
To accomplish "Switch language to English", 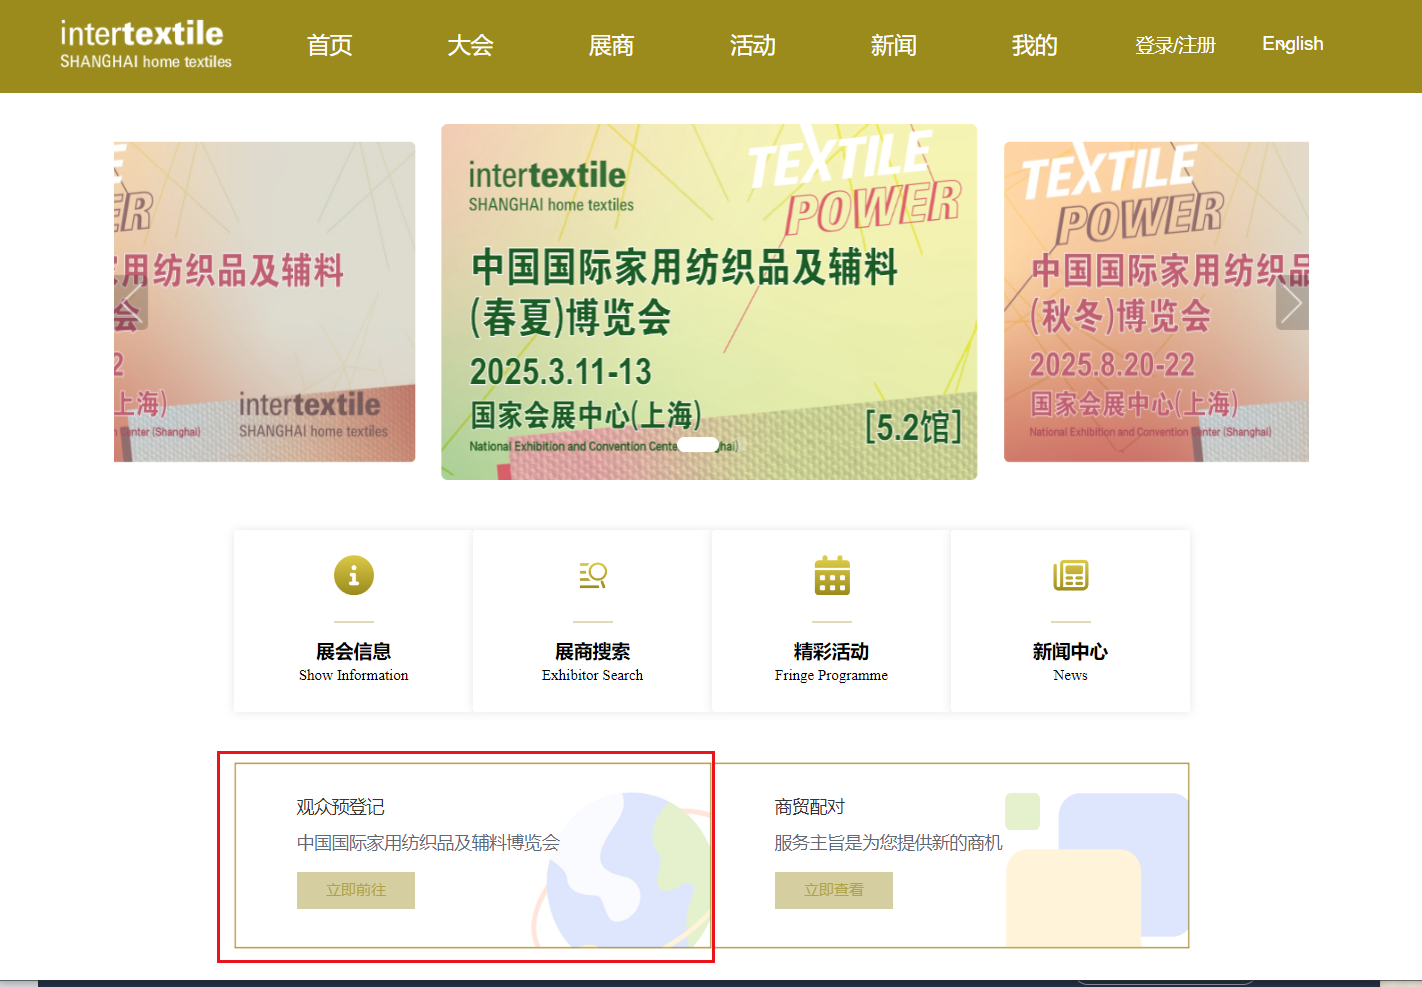I will click(x=1292, y=44).
